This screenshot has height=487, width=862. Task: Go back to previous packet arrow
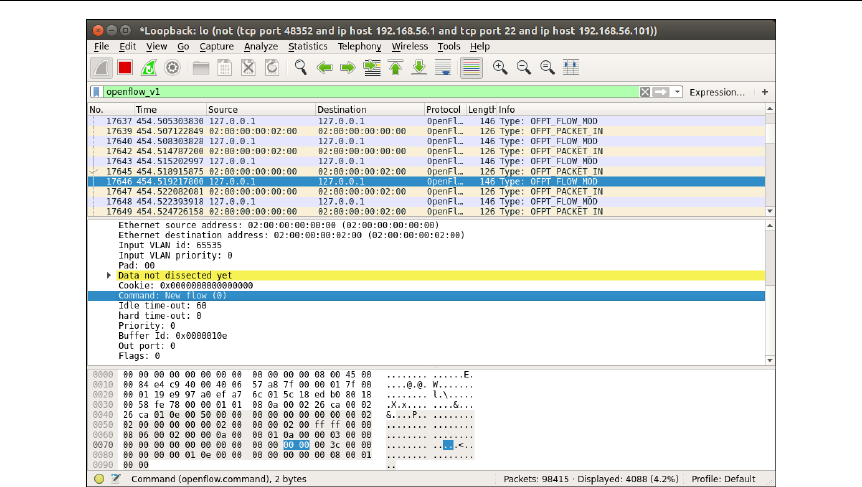point(324,67)
